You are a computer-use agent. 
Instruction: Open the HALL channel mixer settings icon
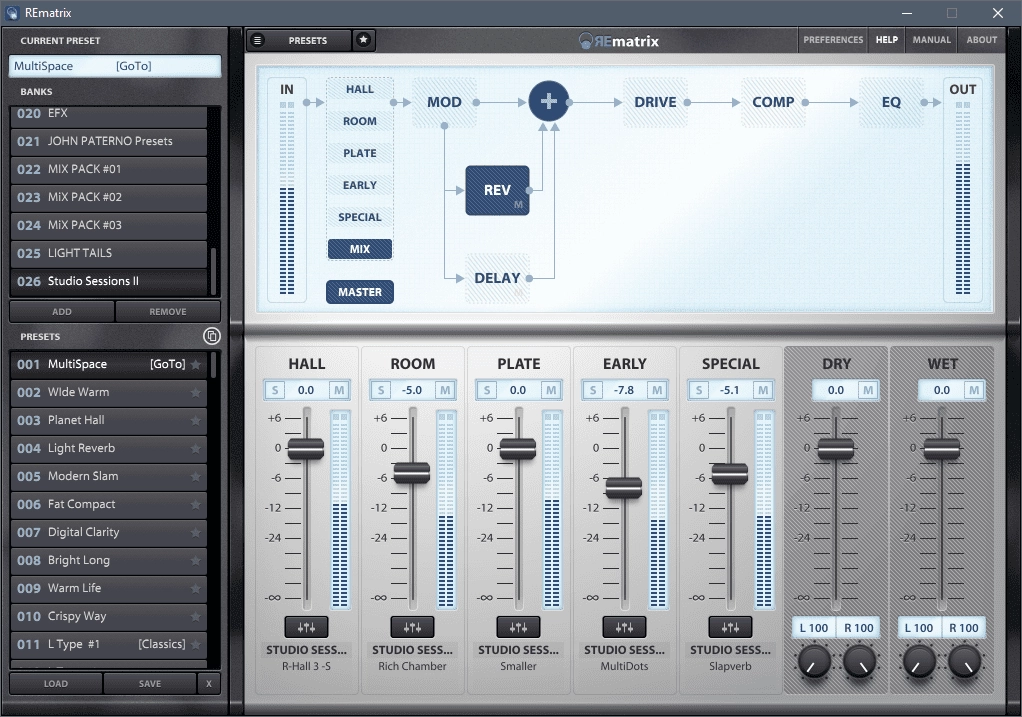click(306, 627)
